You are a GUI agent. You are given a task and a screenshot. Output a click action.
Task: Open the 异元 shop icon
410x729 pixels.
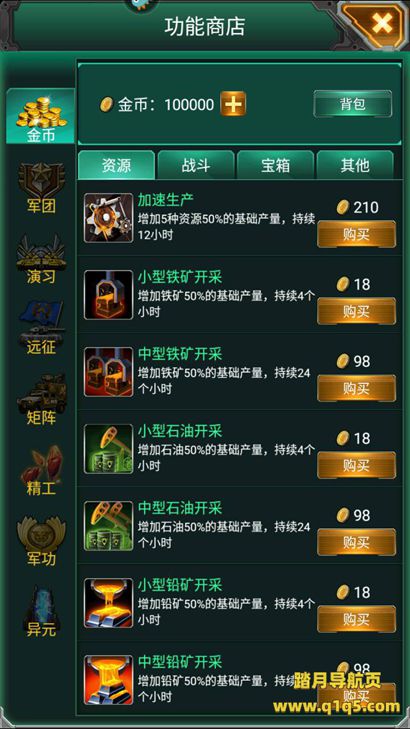click(x=41, y=612)
